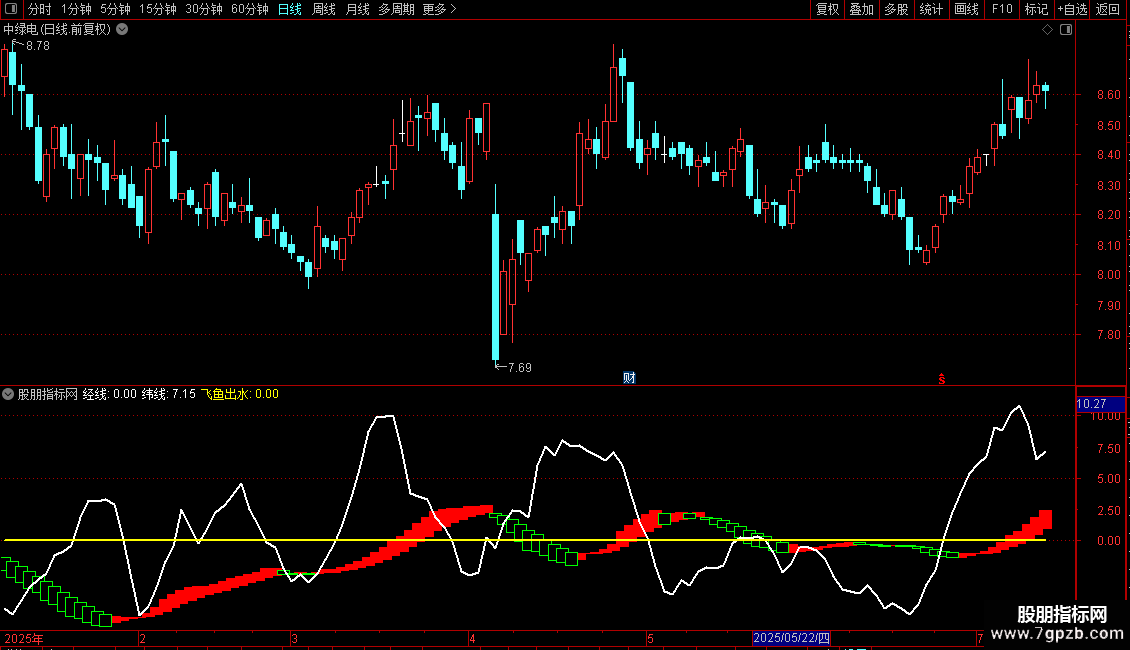Activate the 画线 drawing tool
The height and width of the screenshot is (650, 1130).
(966, 9)
